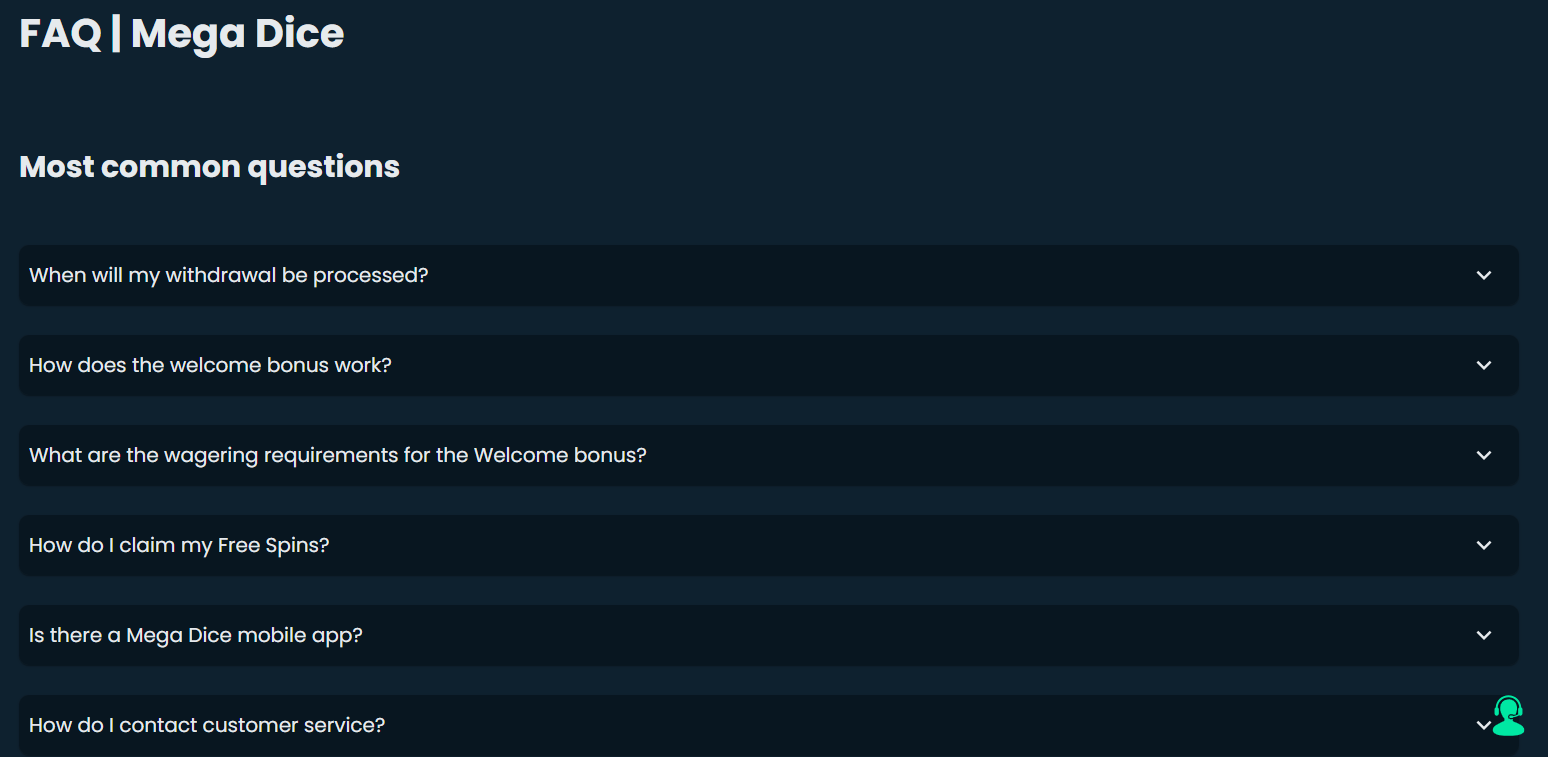Expand the wagering requirements chevron arrow
Viewport: 1548px width, 757px height.
pyautogui.click(x=1484, y=455)
